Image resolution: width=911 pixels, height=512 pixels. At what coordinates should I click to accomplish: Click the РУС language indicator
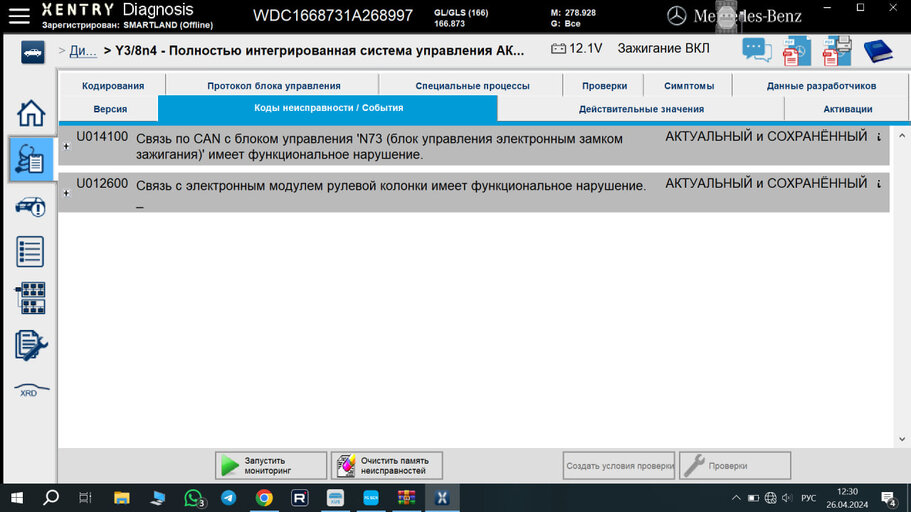808,498
